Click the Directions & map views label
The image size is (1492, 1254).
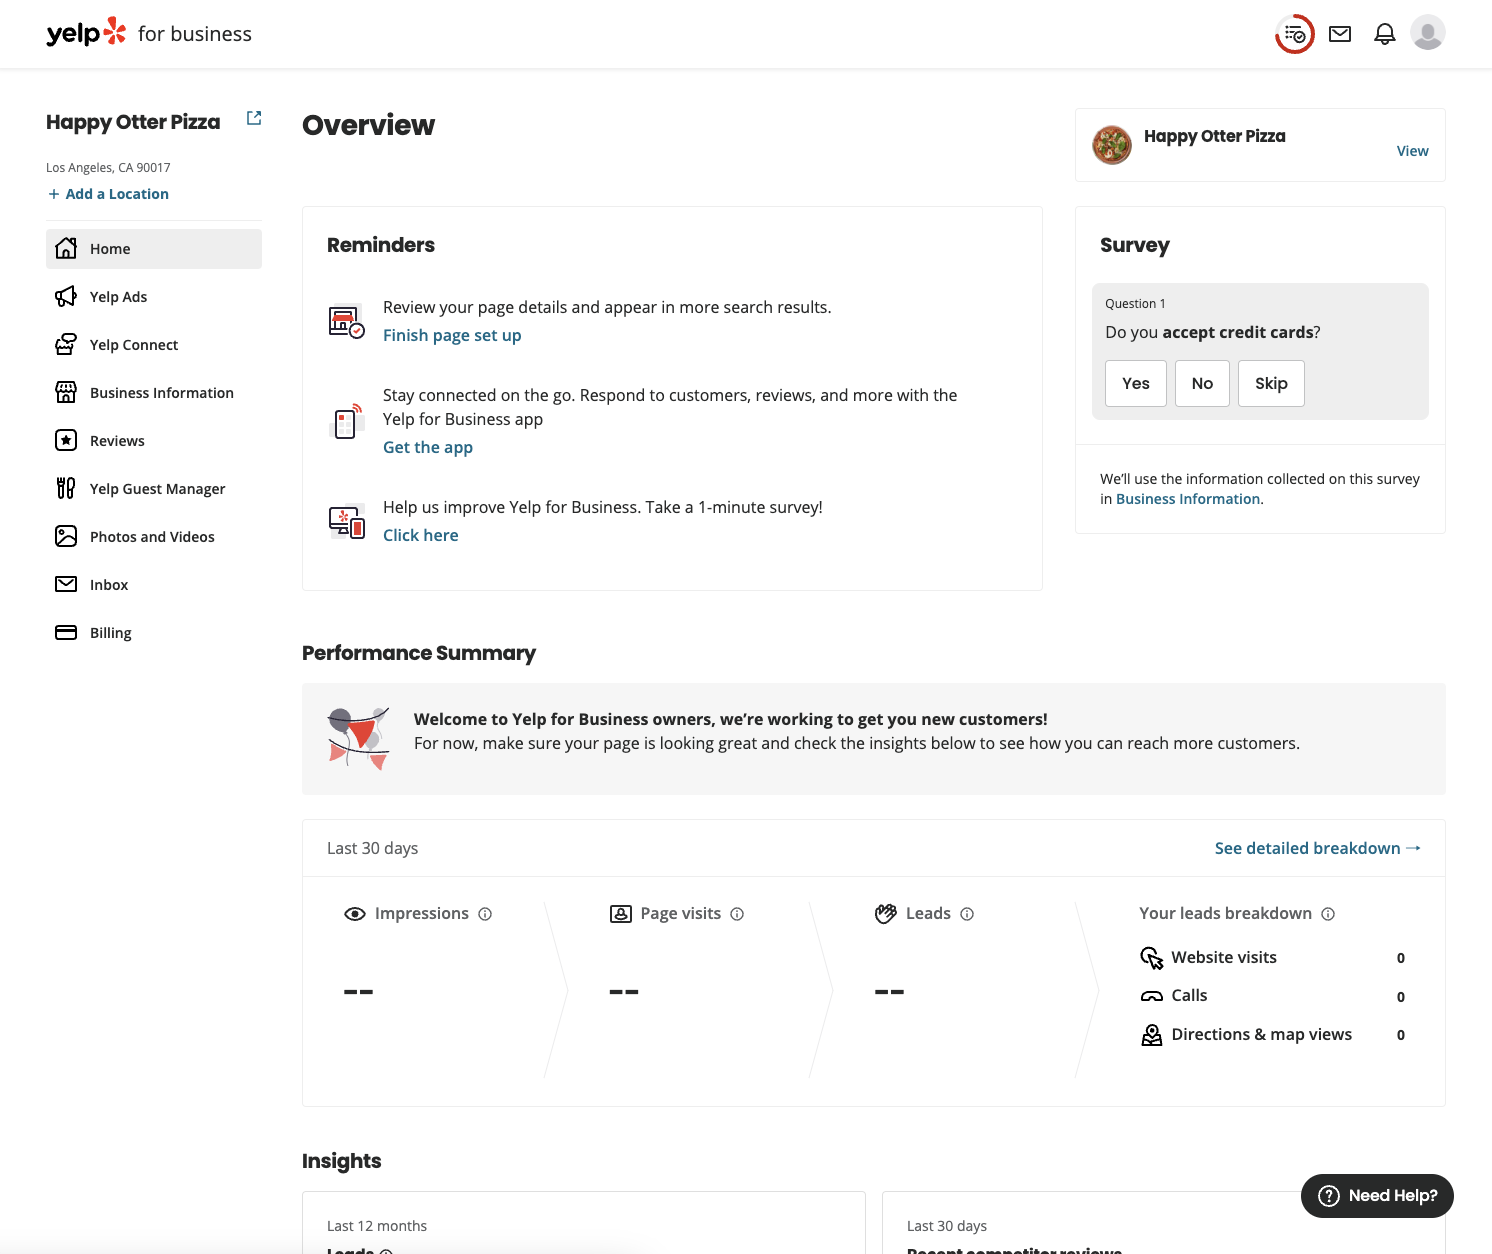pyautogui.click(x=1262, y=1034)
